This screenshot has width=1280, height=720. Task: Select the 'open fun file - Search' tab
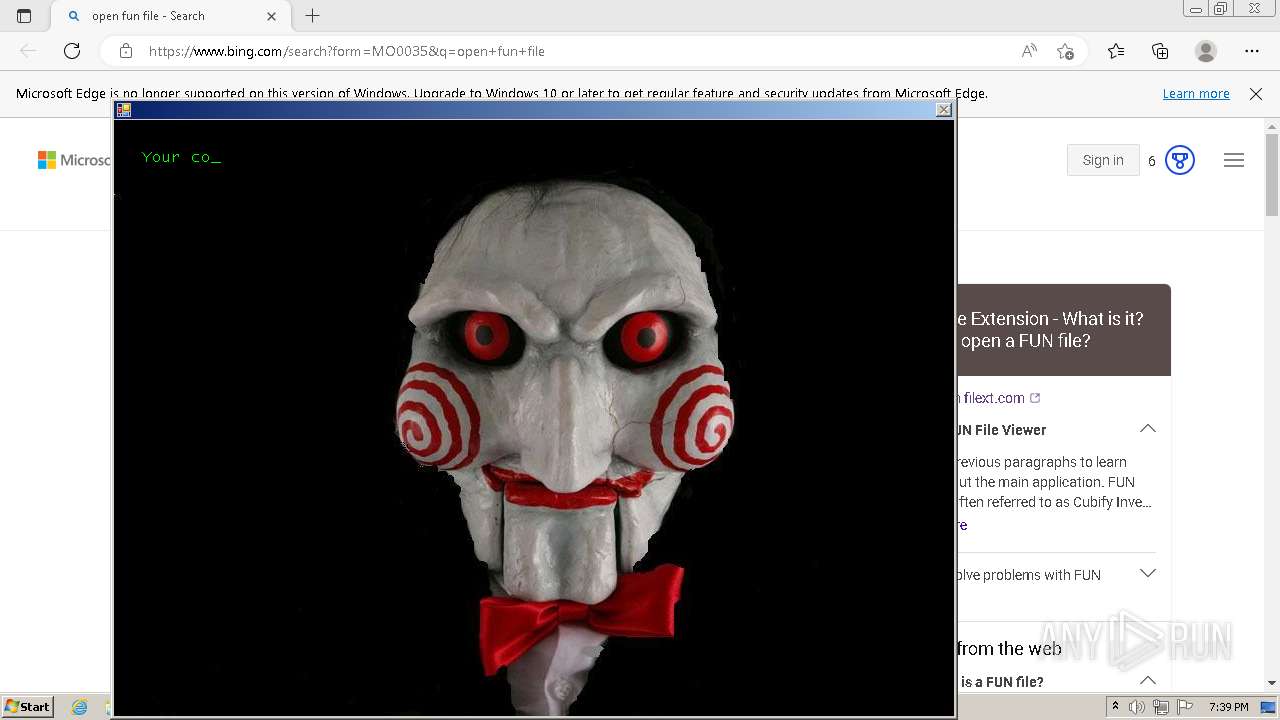[169, 16]
